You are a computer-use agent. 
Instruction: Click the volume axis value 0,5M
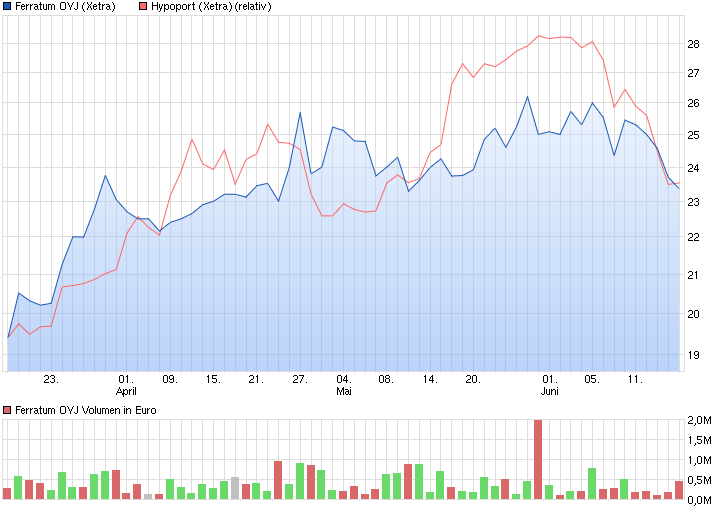(699, 480)
